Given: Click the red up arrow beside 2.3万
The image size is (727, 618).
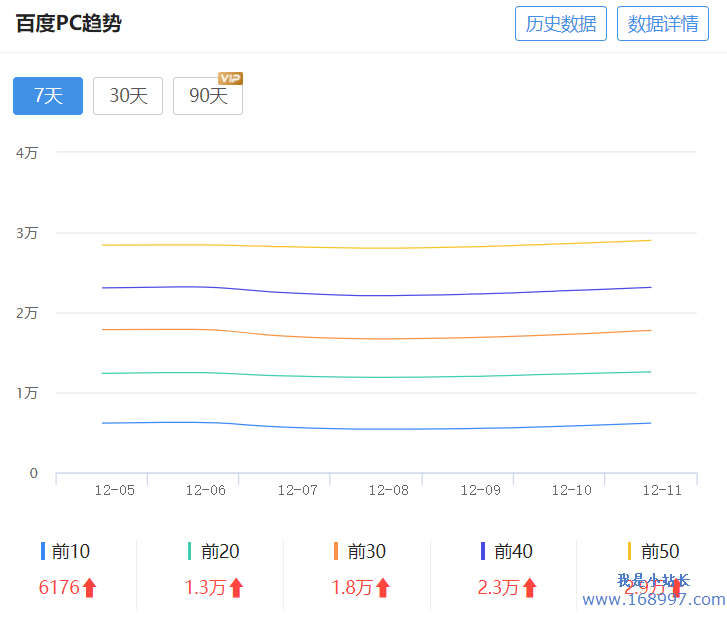Looking at the screenshot, I should tap(529, 587).
